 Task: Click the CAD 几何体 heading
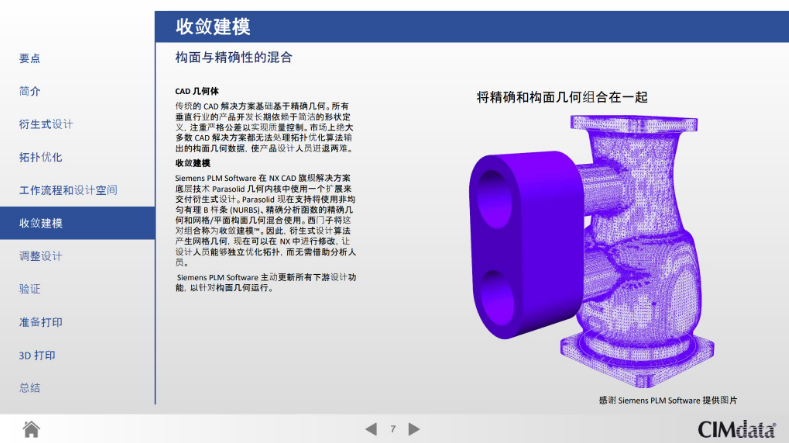coord(197,91)
